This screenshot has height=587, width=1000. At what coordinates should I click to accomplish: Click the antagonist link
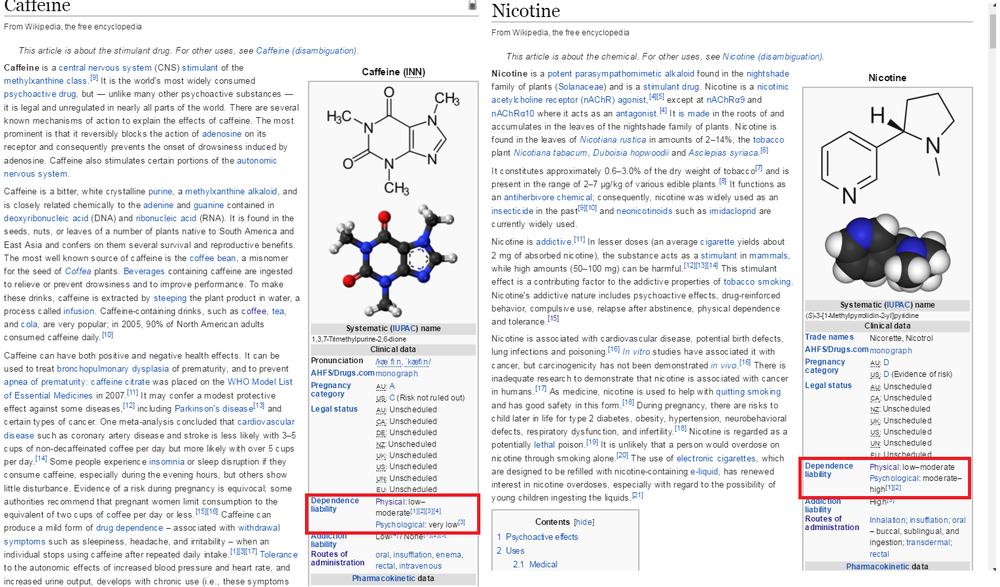(635, 114)
